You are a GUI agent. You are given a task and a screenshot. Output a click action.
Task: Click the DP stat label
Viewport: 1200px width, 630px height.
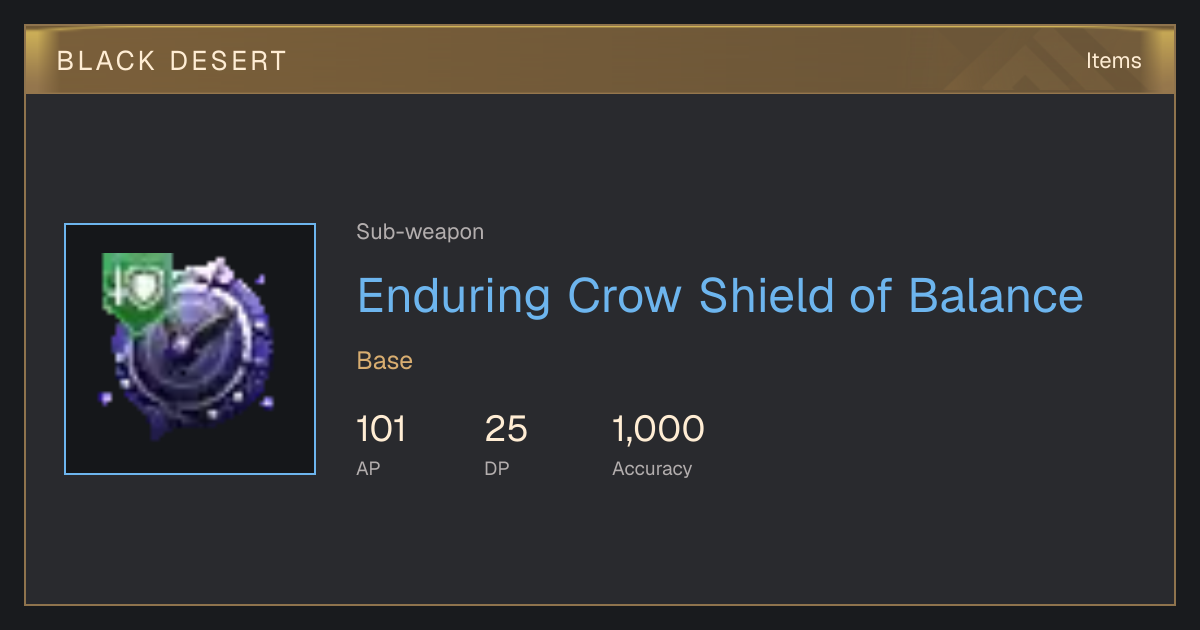tap(497, 469)
